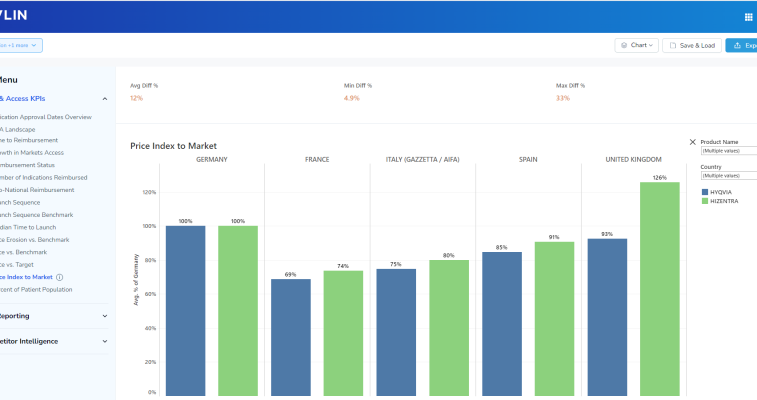The width and height of the screenshot is (757, 400).
Task: Select Time to Reimbursement menu item
Action: [32, 141]
